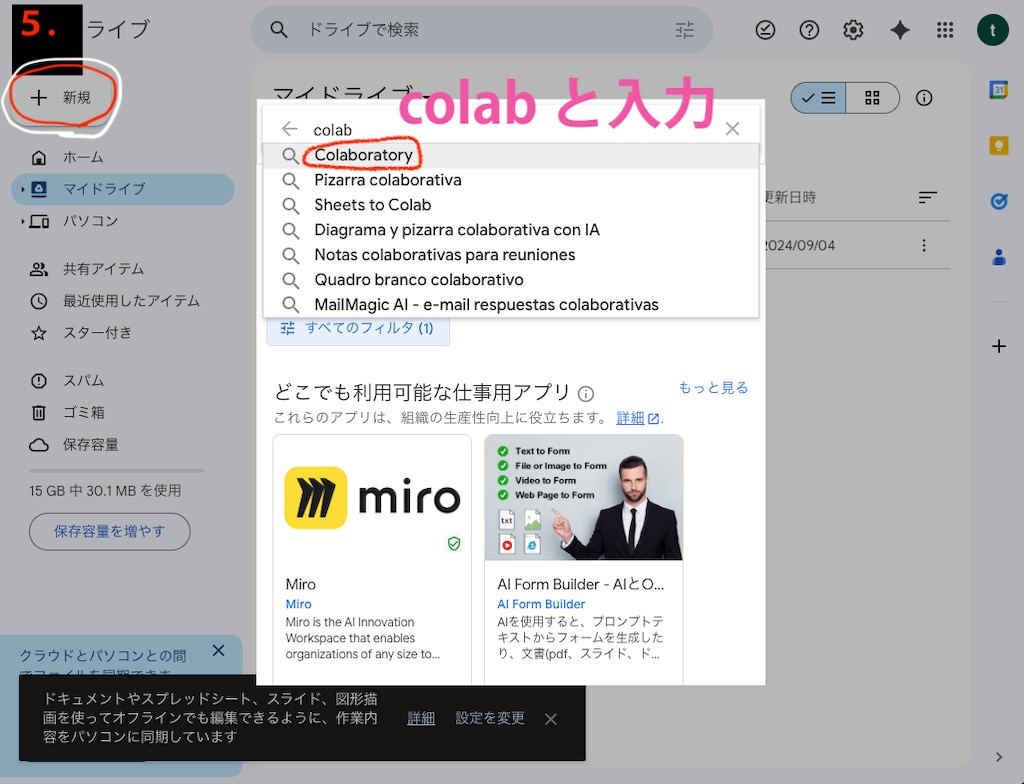The width and height of the screenshot is (1024, 784).
Task: Open the Google Tasks side panel icon
Action: (x=998, y=201)
